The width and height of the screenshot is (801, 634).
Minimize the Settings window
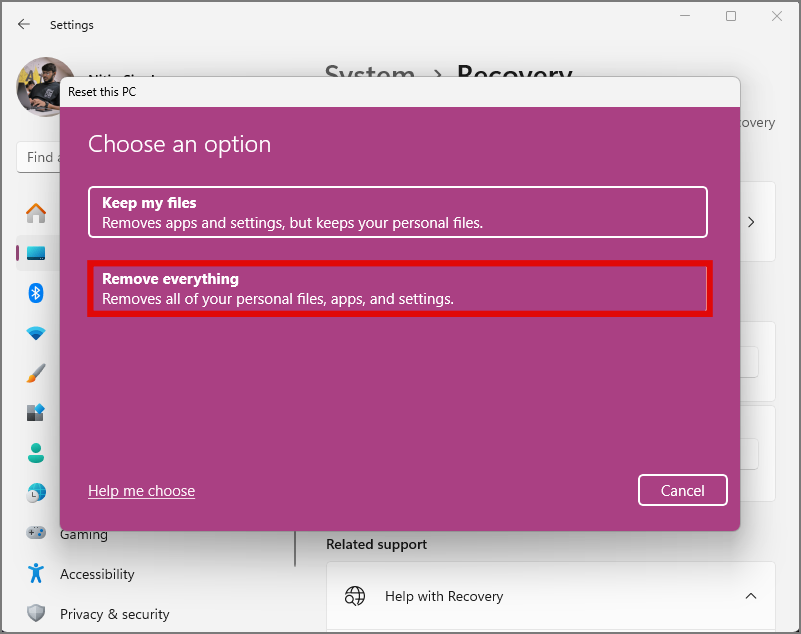(x=685, y=16)
